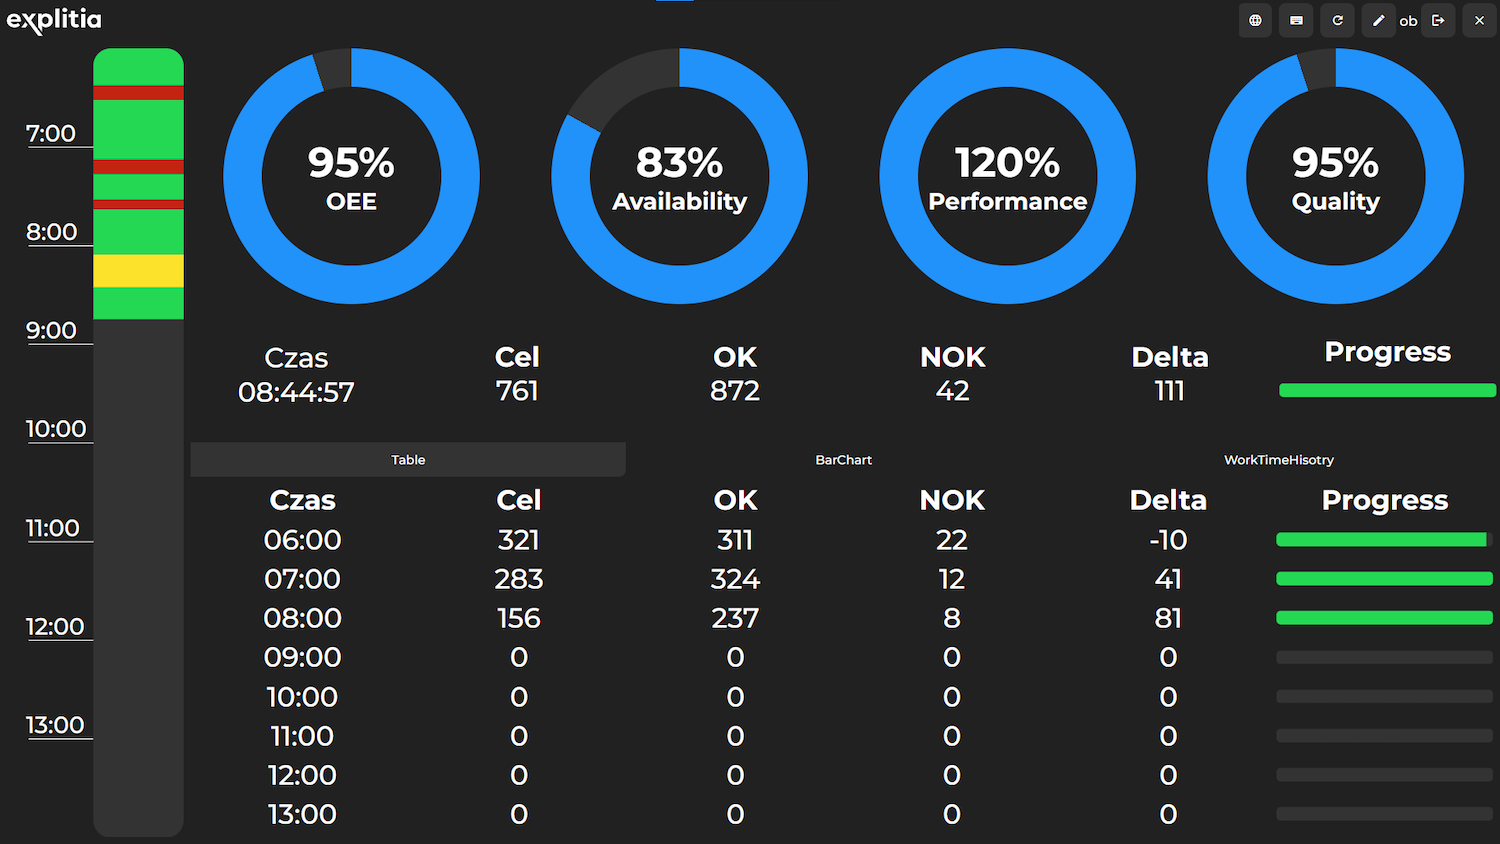The width and height of the screenshot is (1500, 844).
Task: Click the progress bar for 06:00 row
Action: click(1384, 540)
